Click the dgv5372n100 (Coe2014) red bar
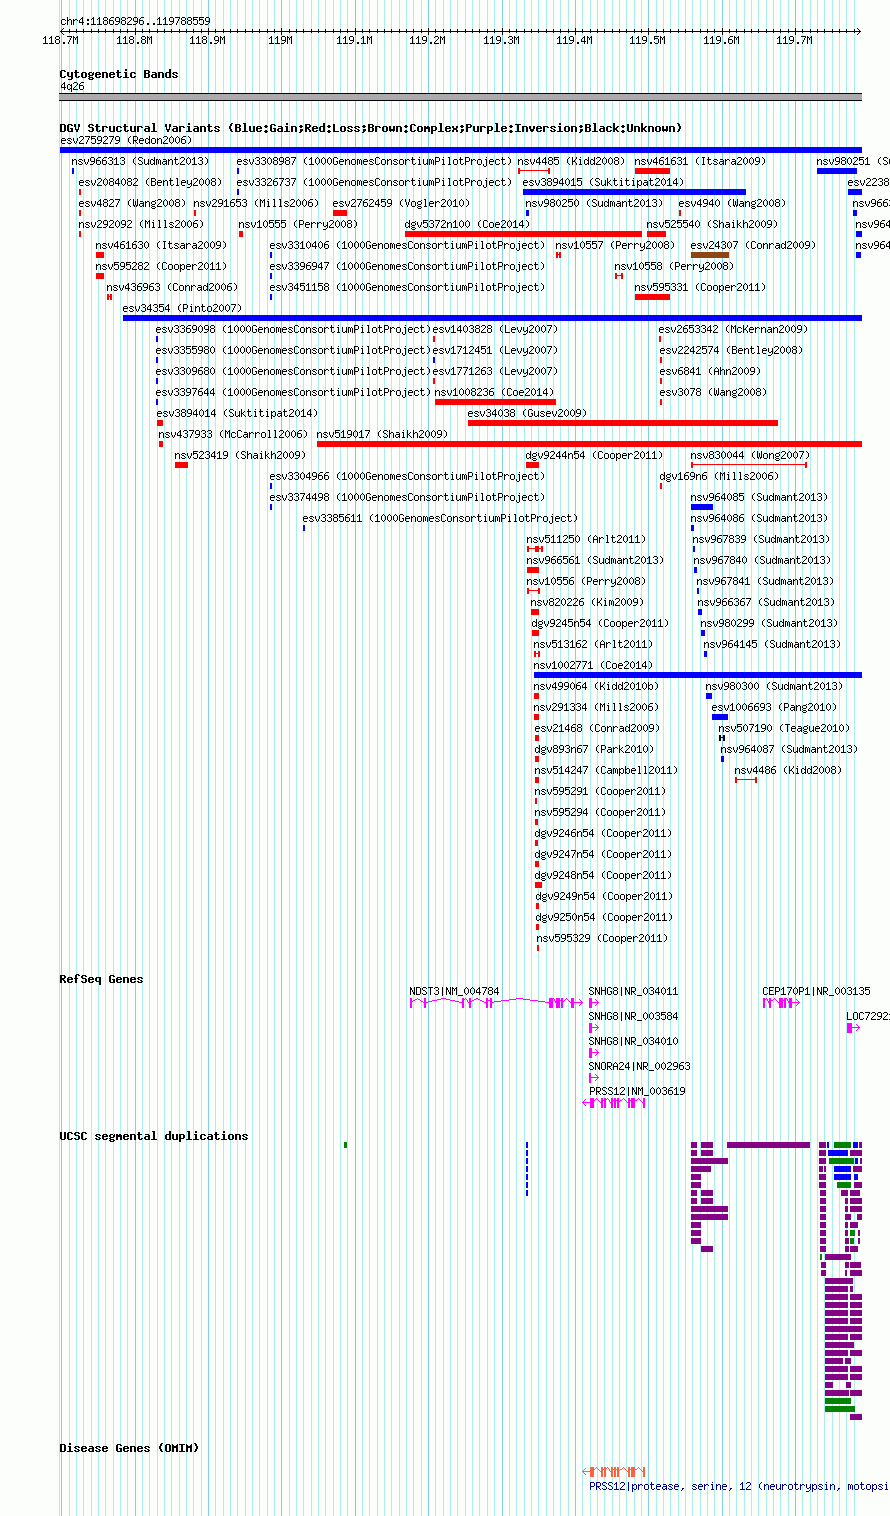 (523, 234)
